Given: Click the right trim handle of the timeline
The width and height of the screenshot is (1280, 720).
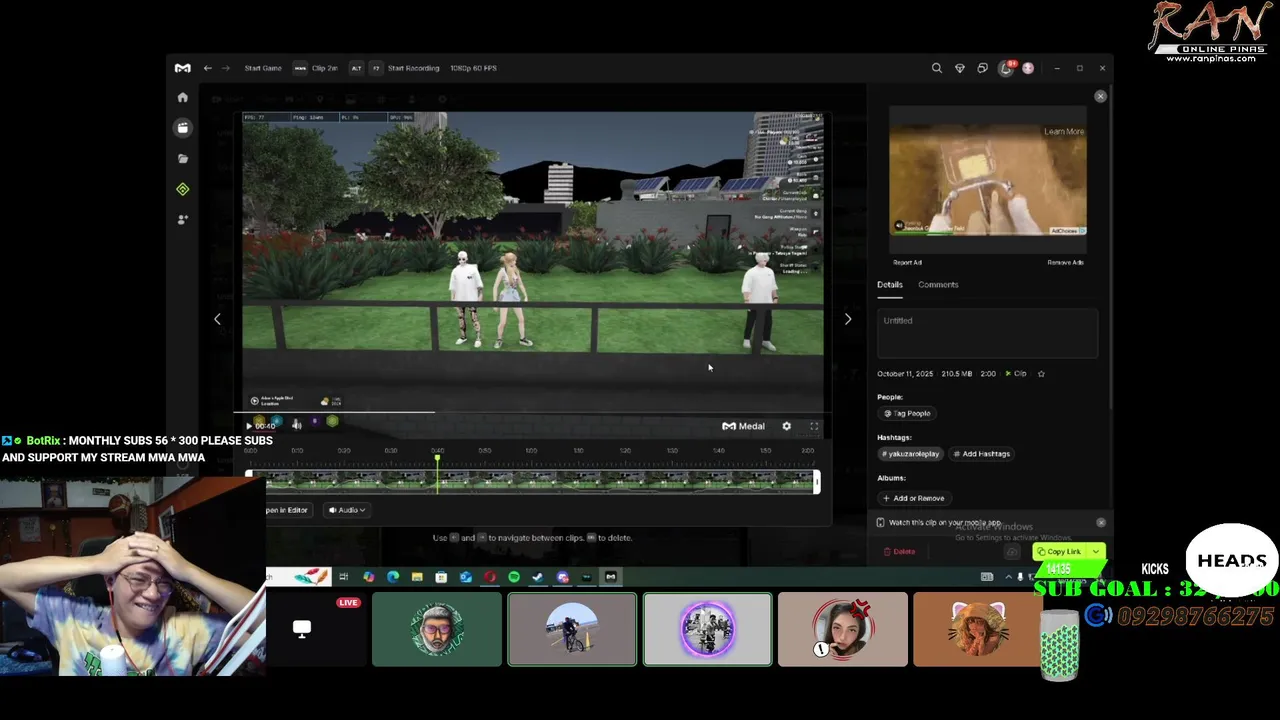Looking at the screenshot, I should click(x=817, y=482).
